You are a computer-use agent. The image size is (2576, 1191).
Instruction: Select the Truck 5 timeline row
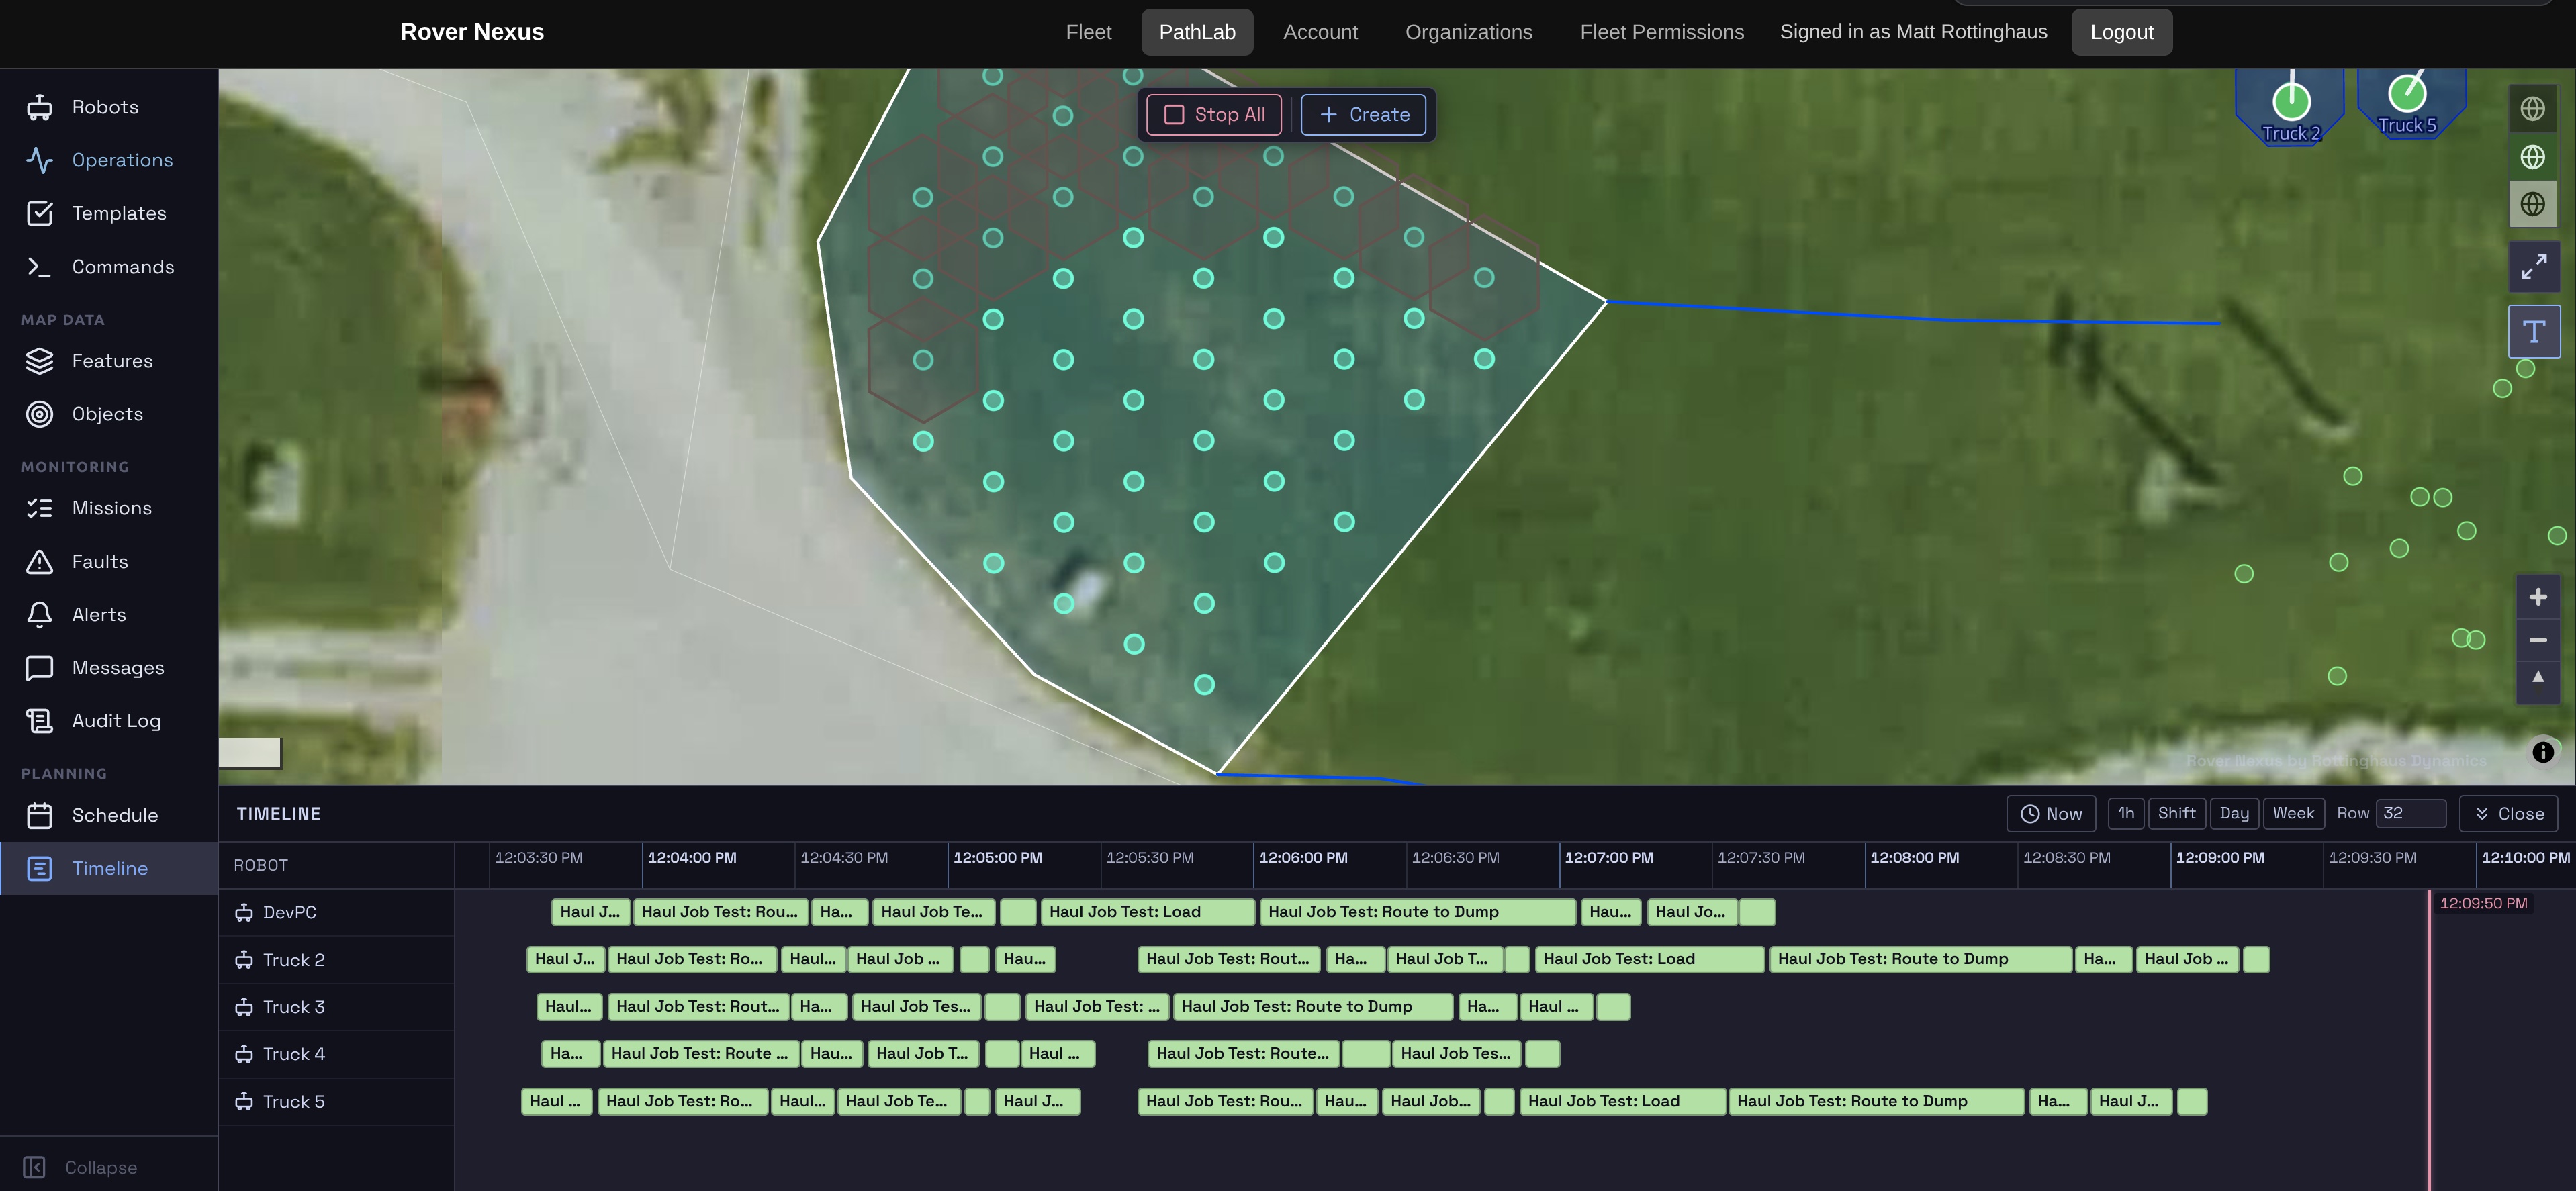(x=336, y=1102)
